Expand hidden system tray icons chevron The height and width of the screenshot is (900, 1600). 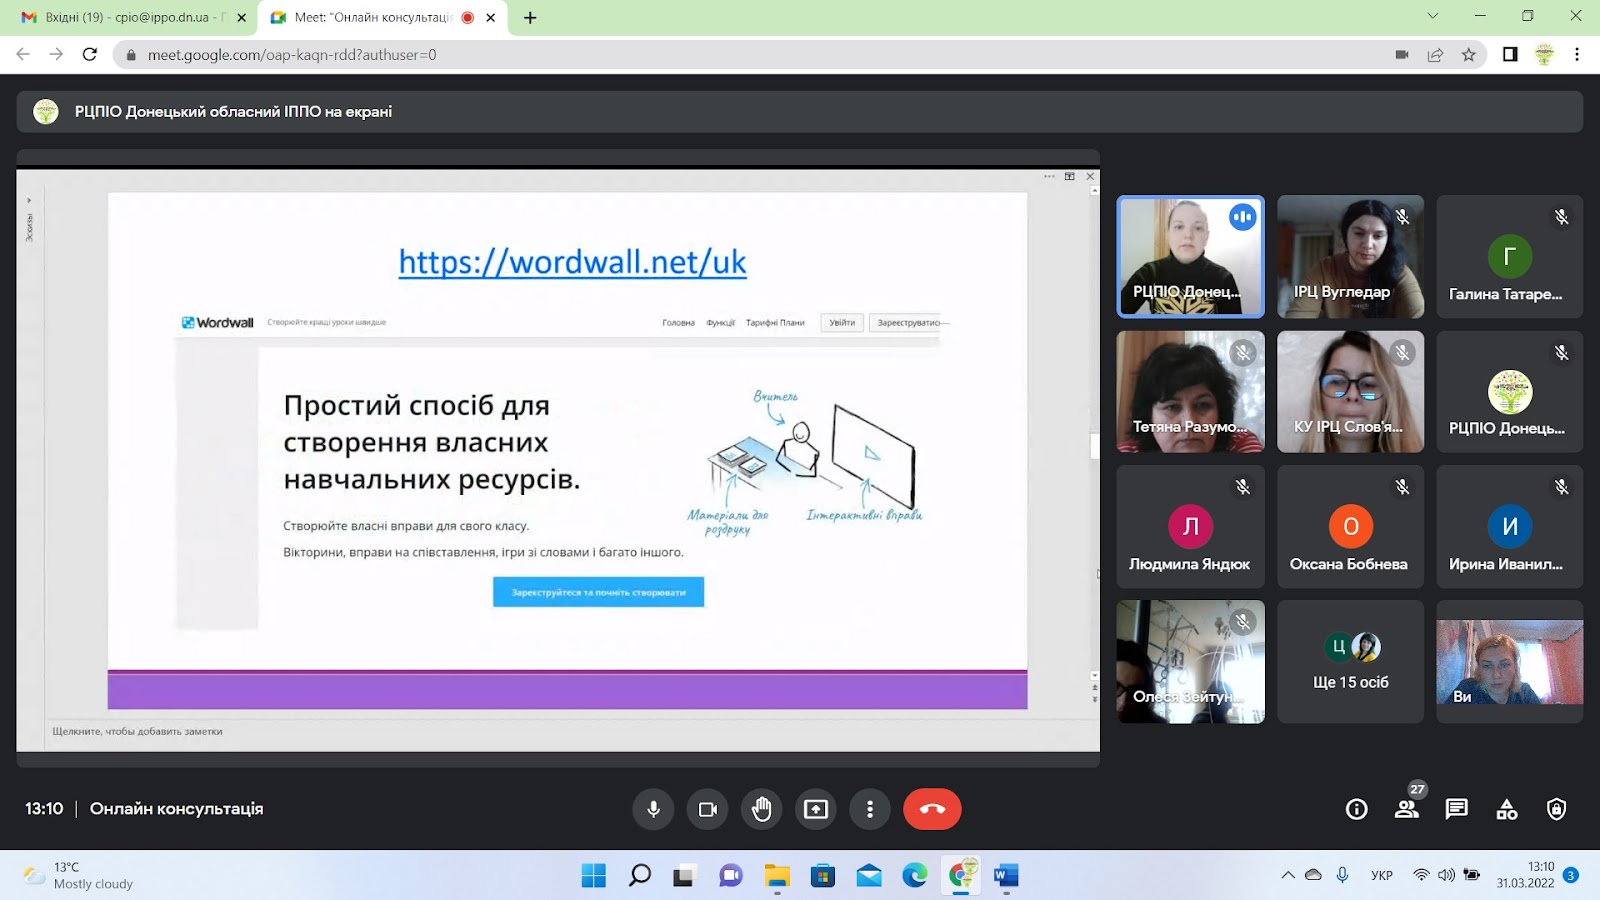[1287, 875]
